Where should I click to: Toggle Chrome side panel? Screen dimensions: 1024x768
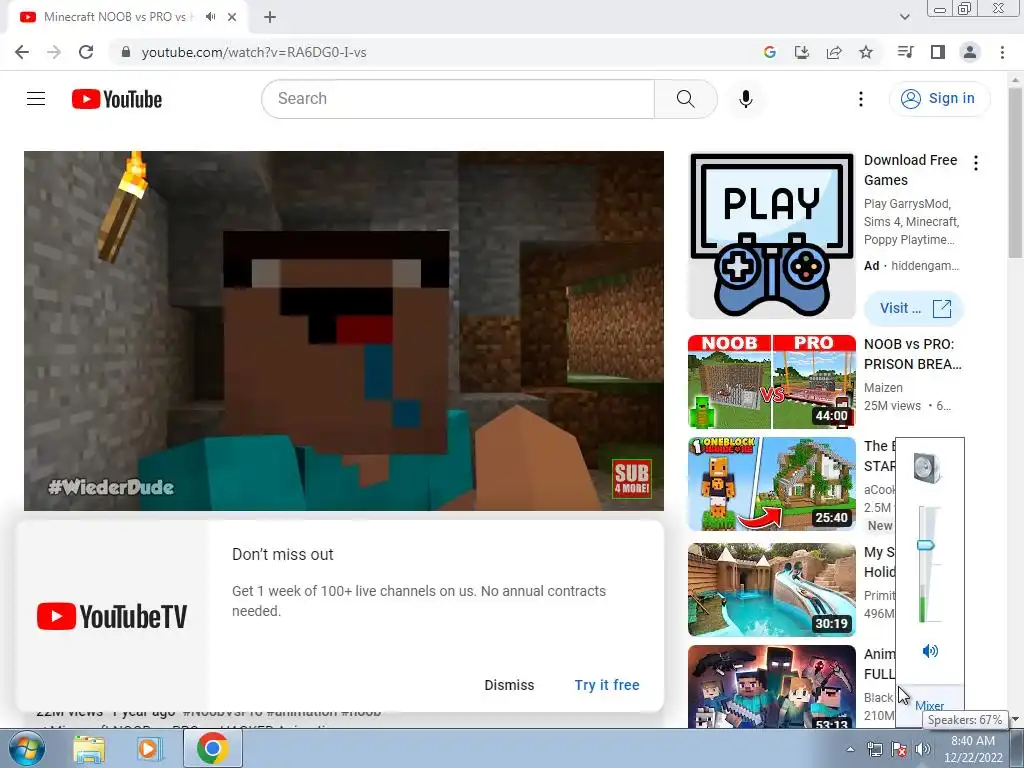click(x=938, y=52)
